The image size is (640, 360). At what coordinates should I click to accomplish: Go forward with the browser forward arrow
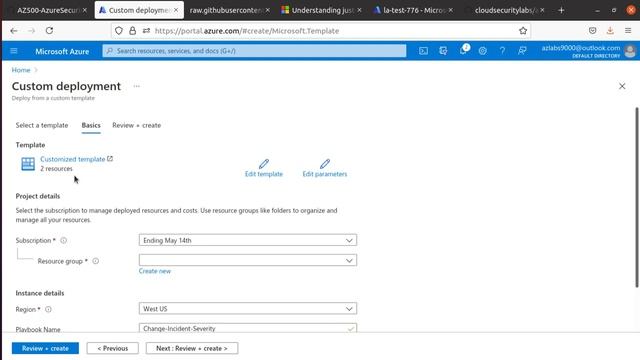[x=31, y=31]
